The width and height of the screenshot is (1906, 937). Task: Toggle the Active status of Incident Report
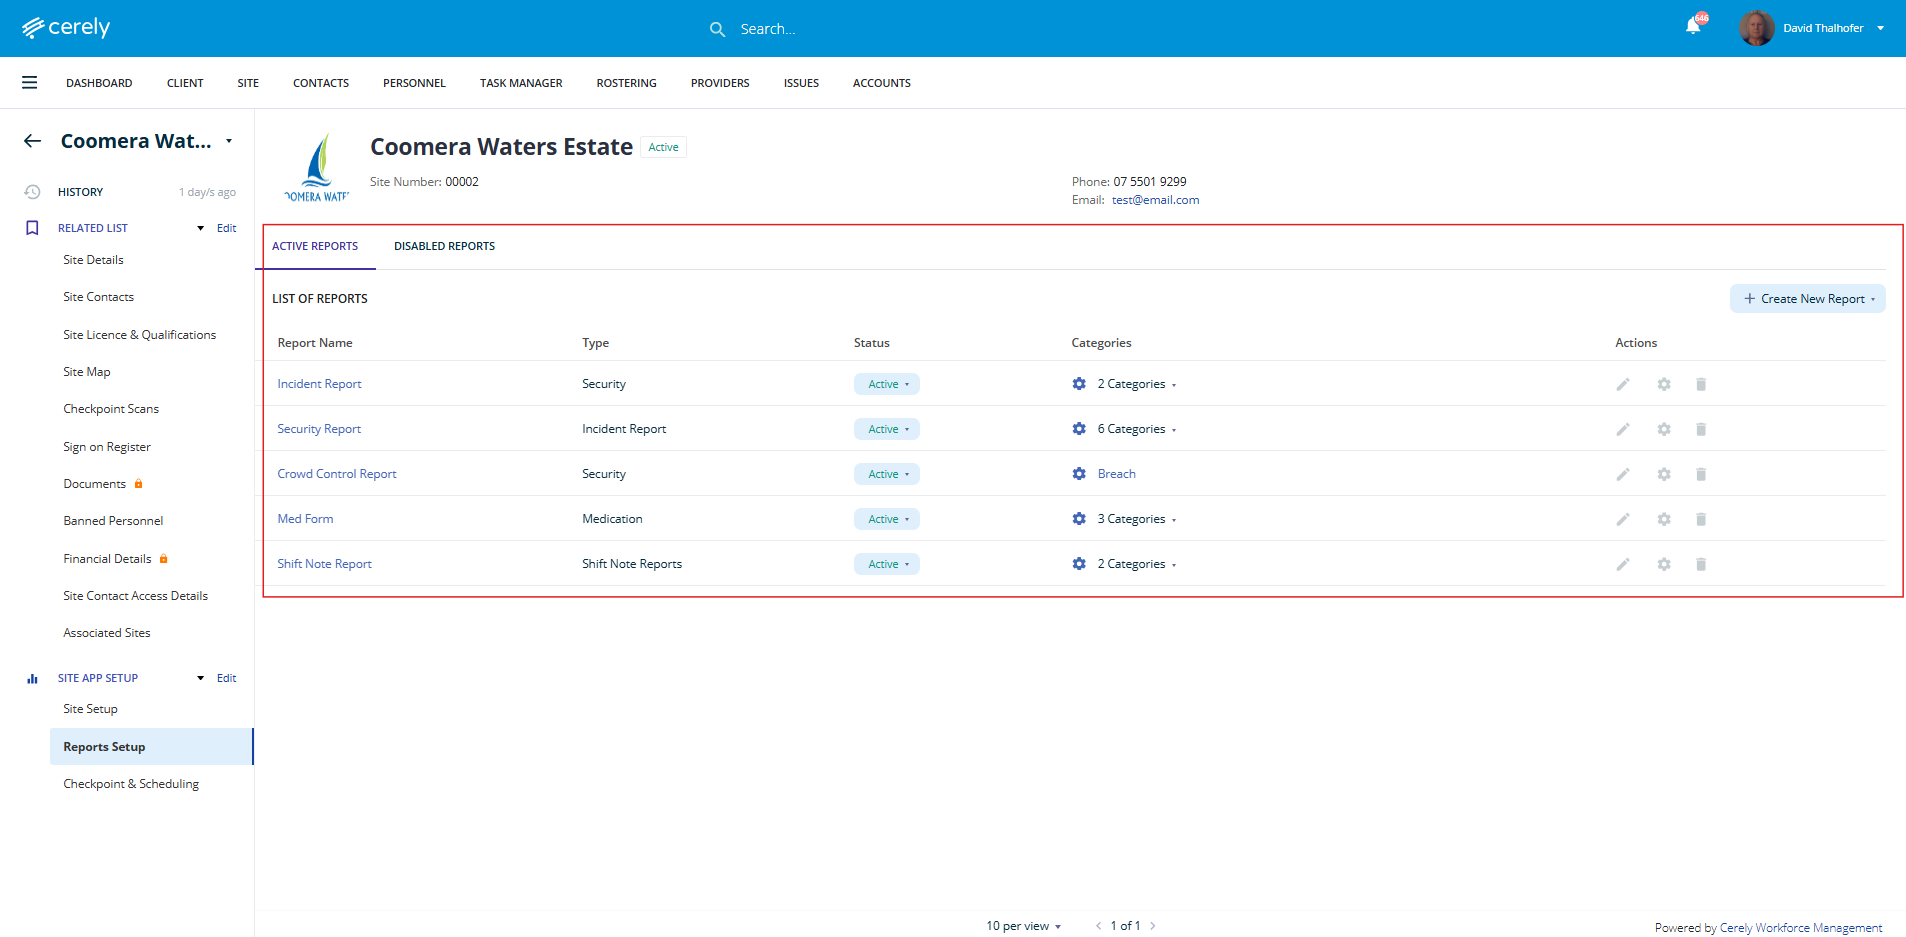[x=887, y=384]
